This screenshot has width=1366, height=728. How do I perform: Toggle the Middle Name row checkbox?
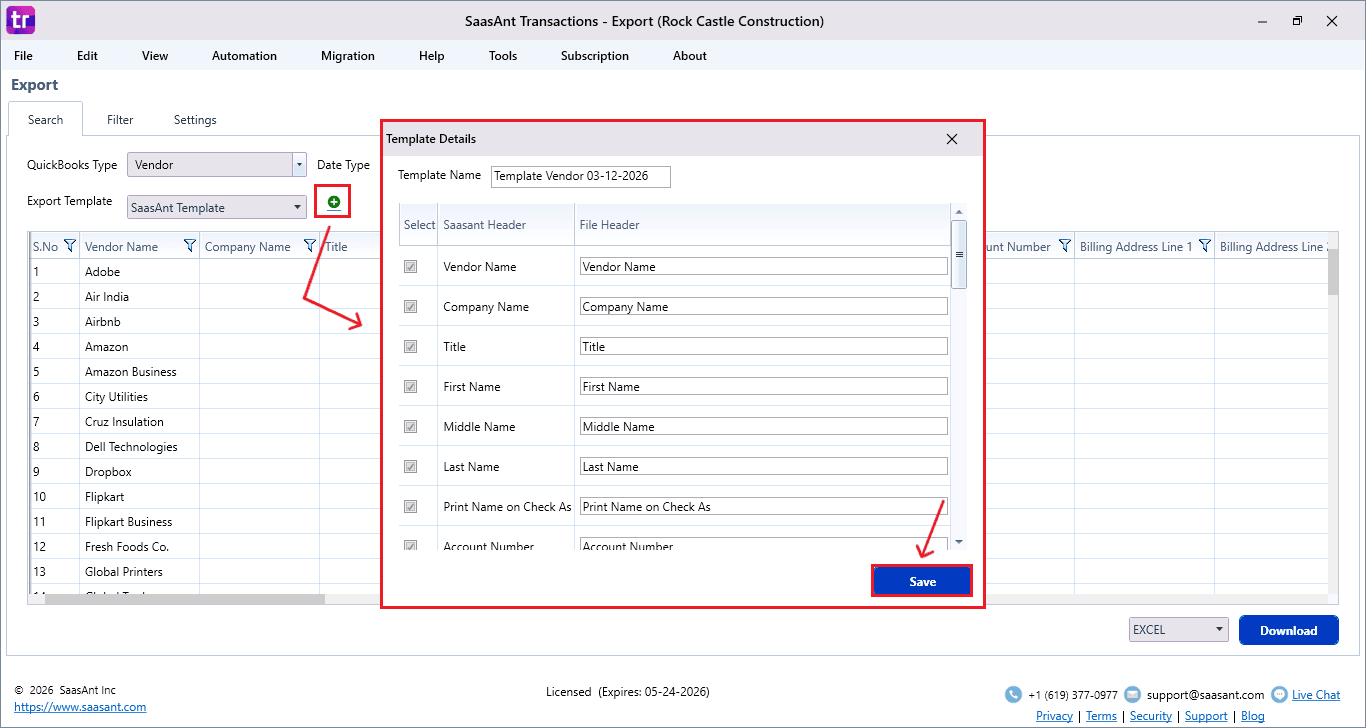tap(410, 427)
